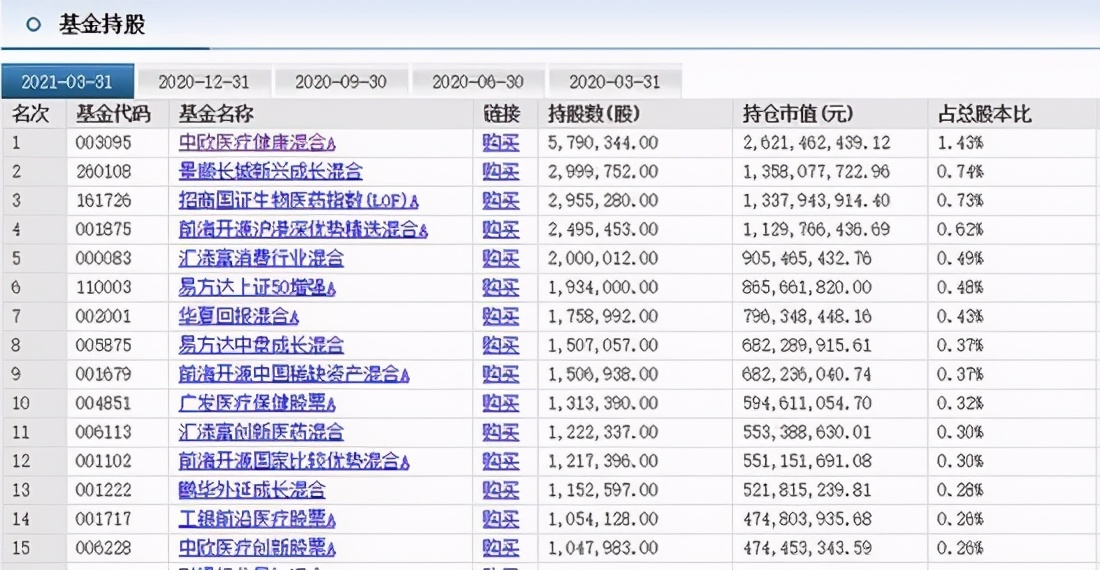Screen dimensions: 1100x570
Task: Select market value 2,621,462,439.12
Action: pyautogui.click(x=817, y=142)
